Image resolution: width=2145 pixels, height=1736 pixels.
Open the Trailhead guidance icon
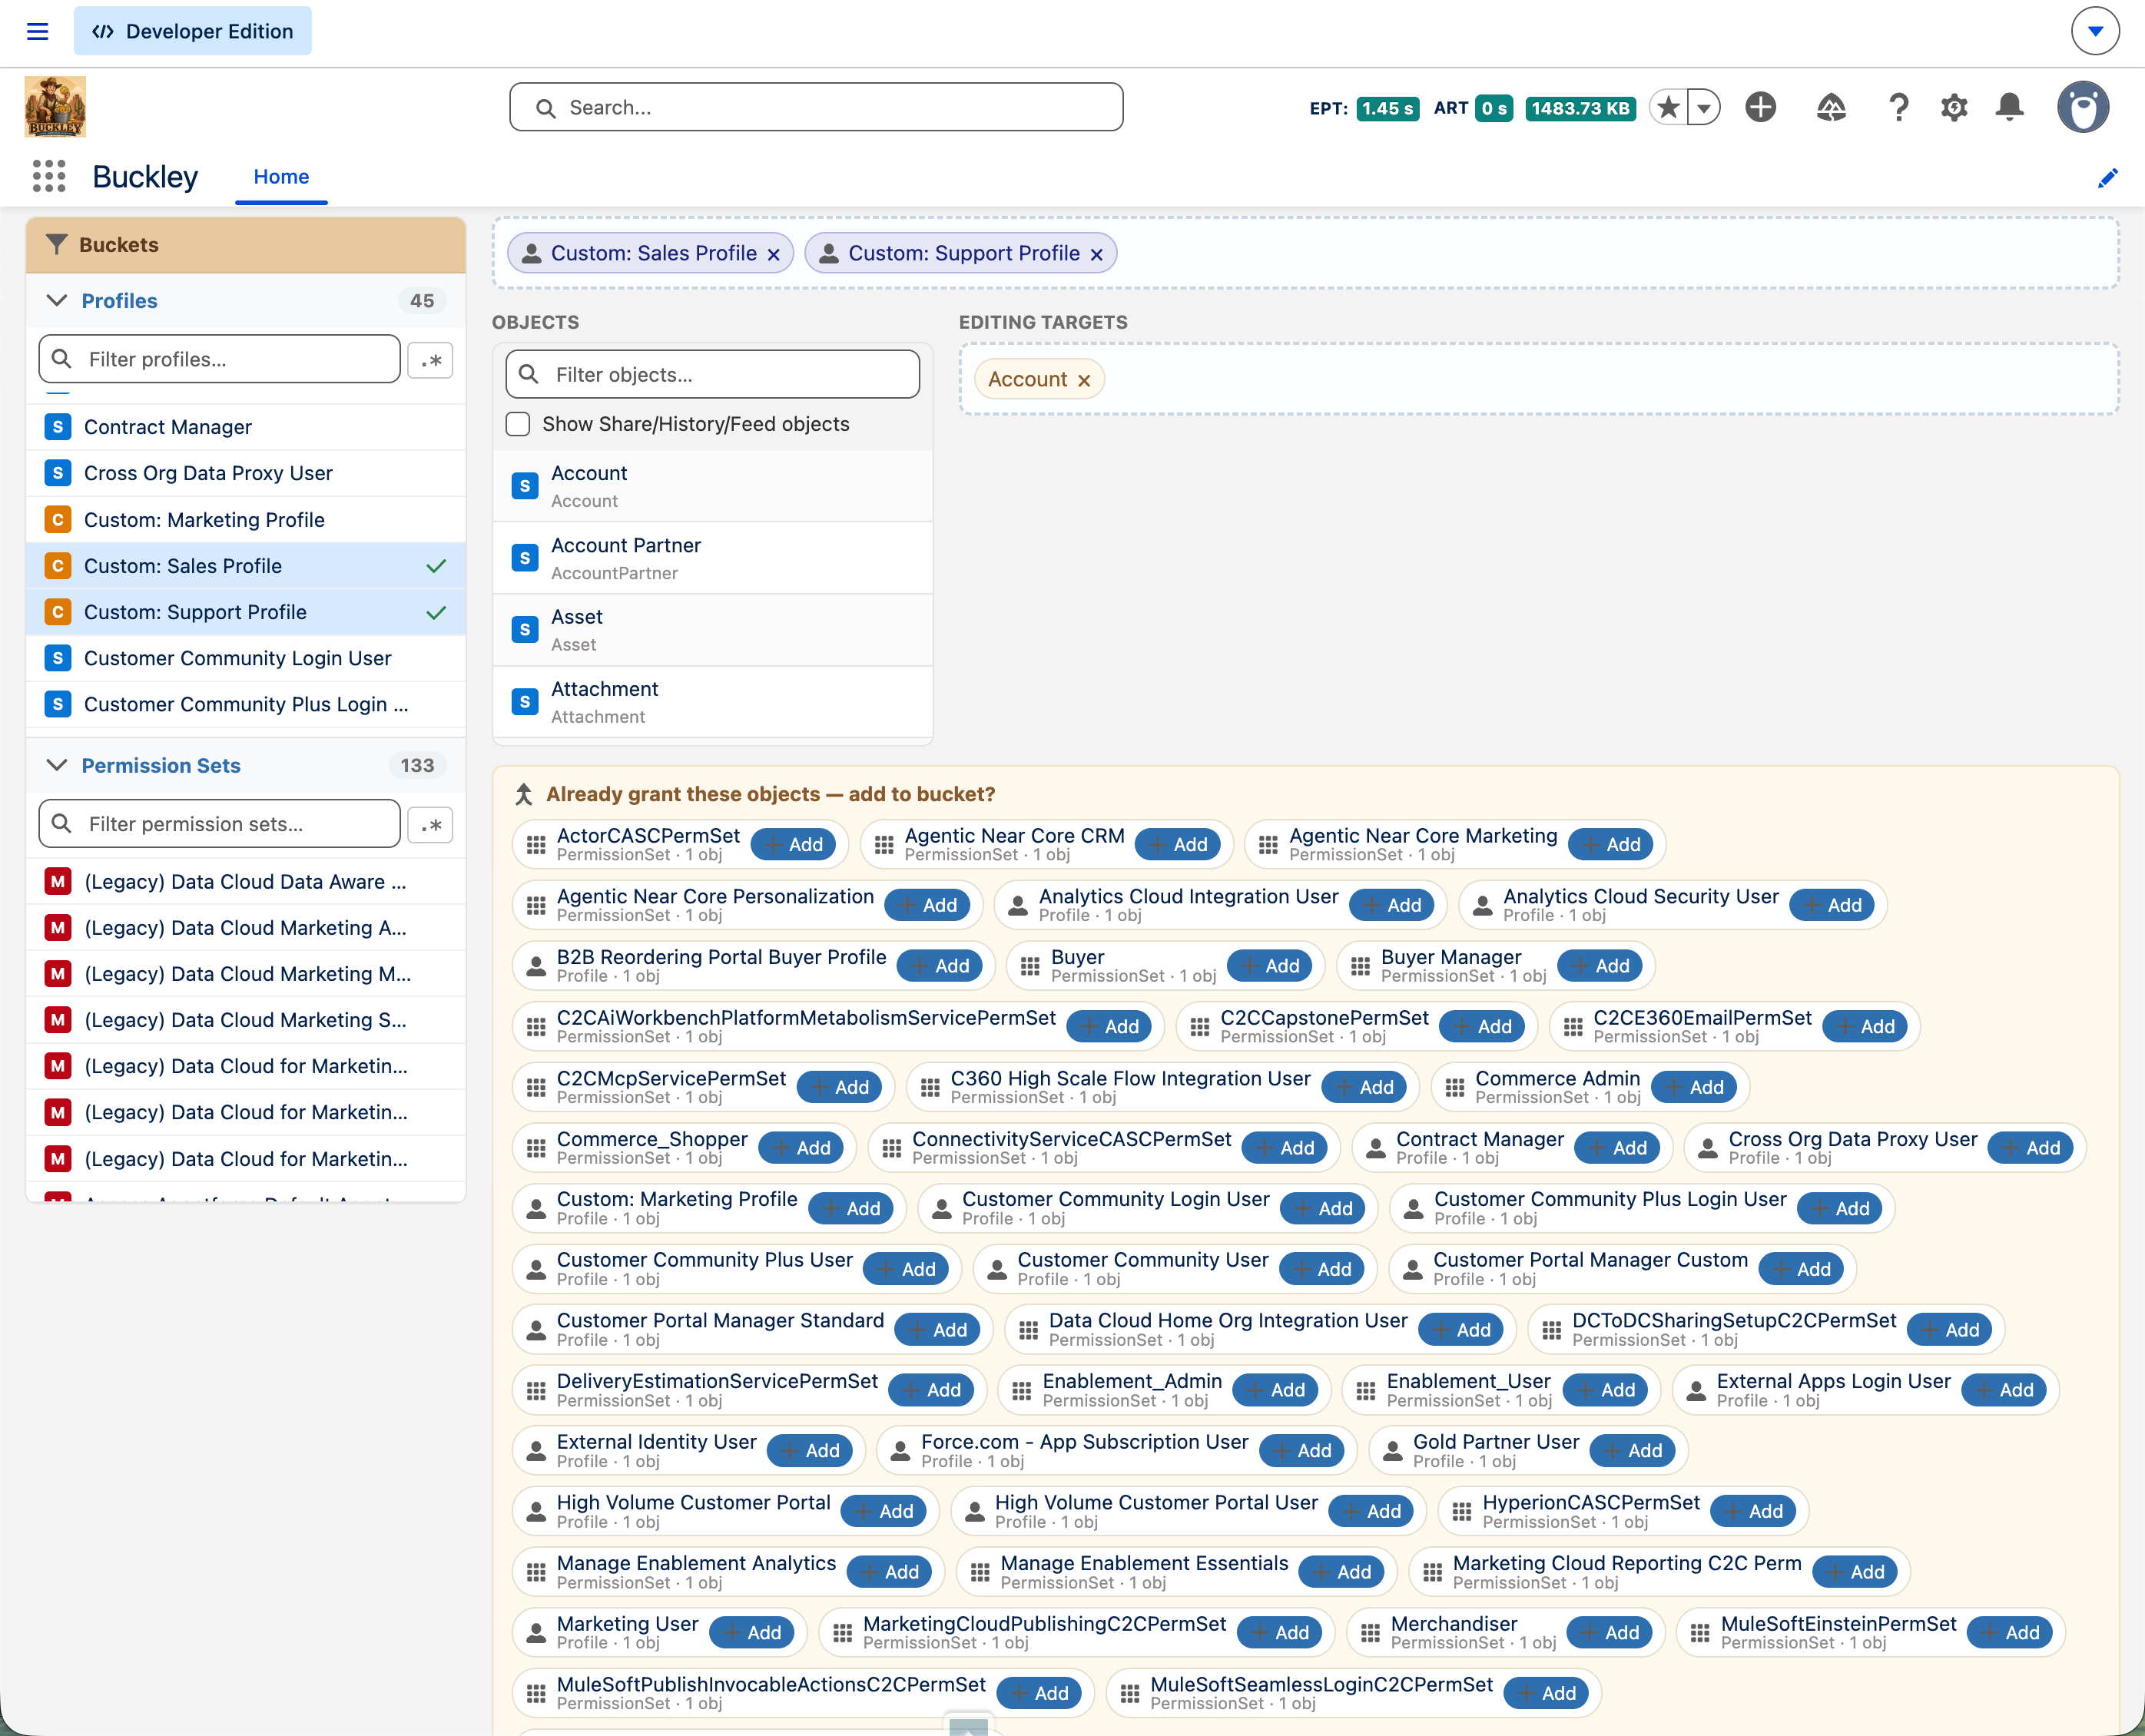[1830, 107]
